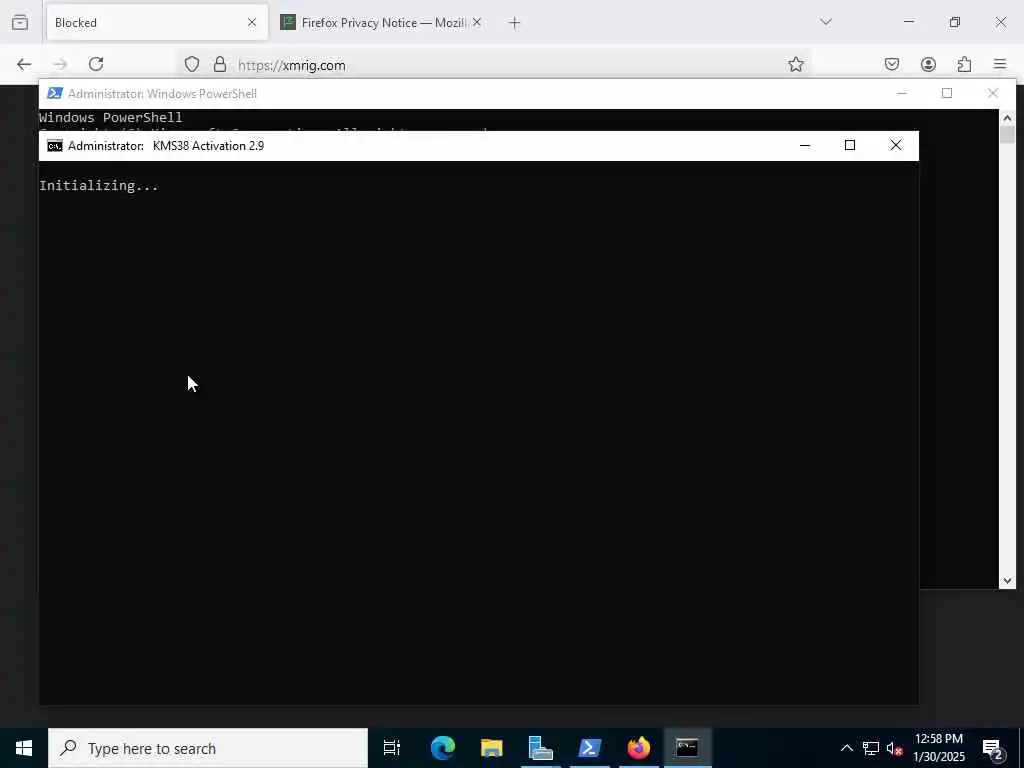This screenshot has height=768, width=1024.
Task: Click the PowerShell scrollbar thumb
Action: coord(1007,135)
